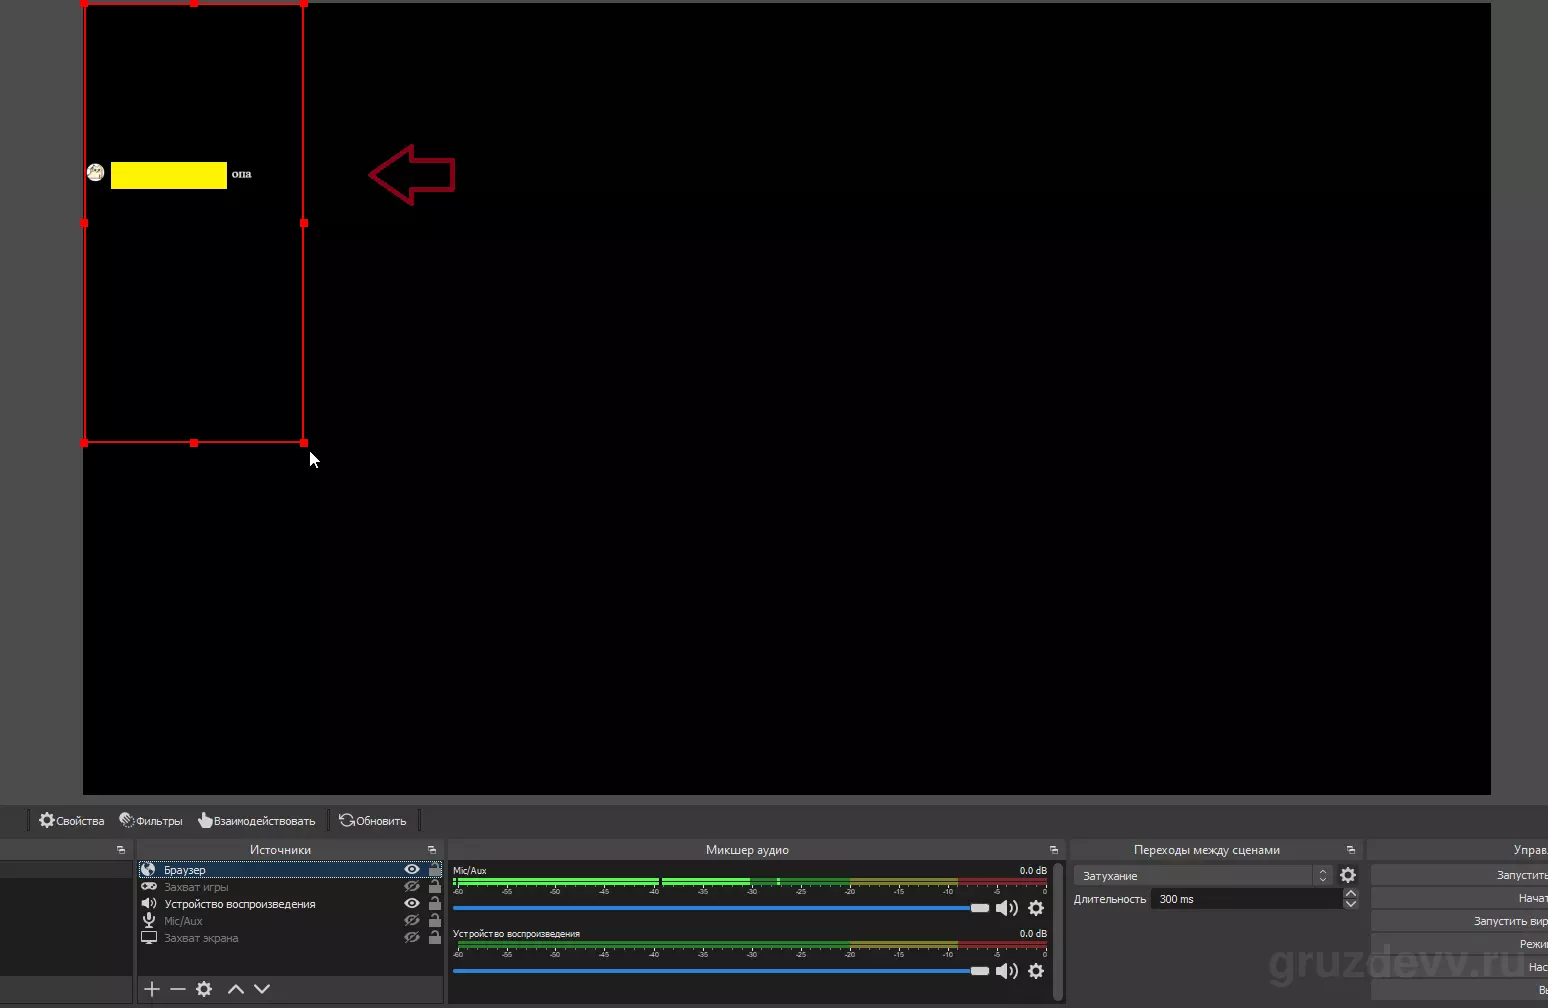Remove the selected source using the minus icon
Screen dimensions: 1548x1008
pyautogui.click(x=178, y=989)
